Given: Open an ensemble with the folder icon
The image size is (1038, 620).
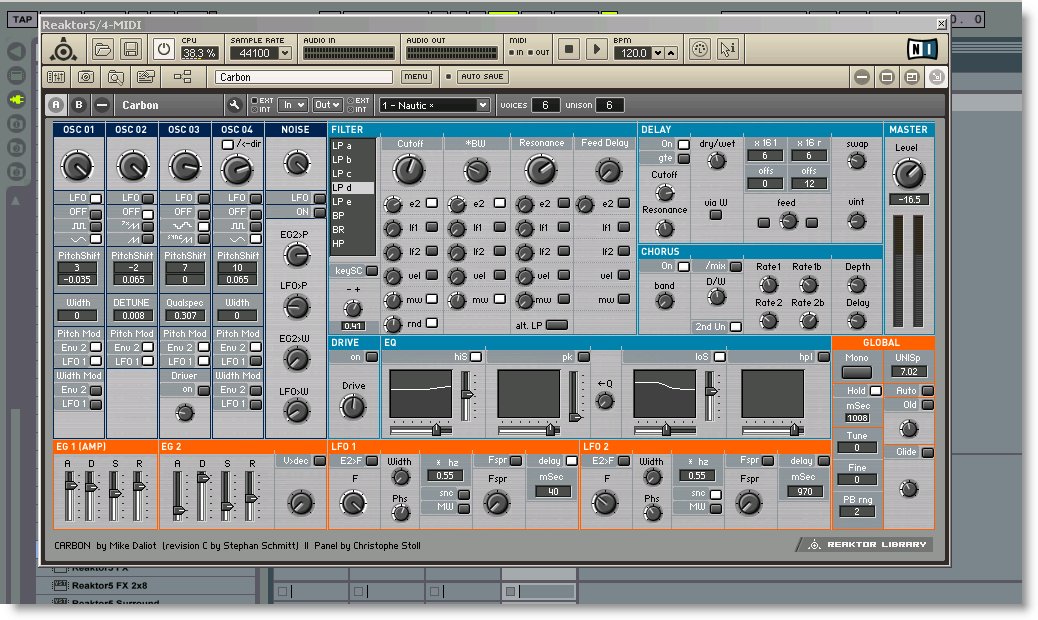Looking at the screenshot, I should (103, 49).
